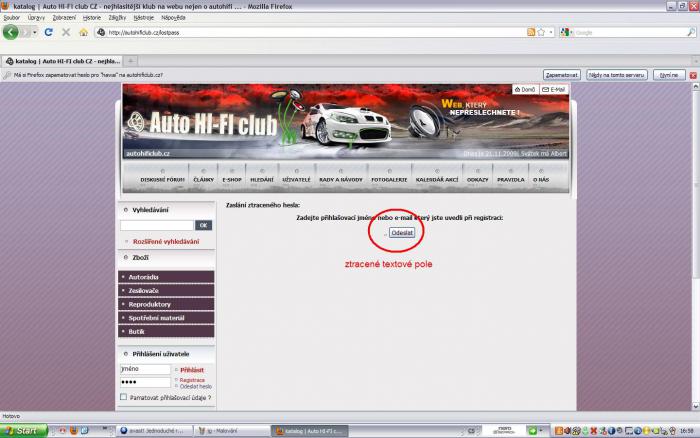Close the password notification bar
The width and height of the screenshot is (700, 438).
pyautogui.click(x=693, y=75)
